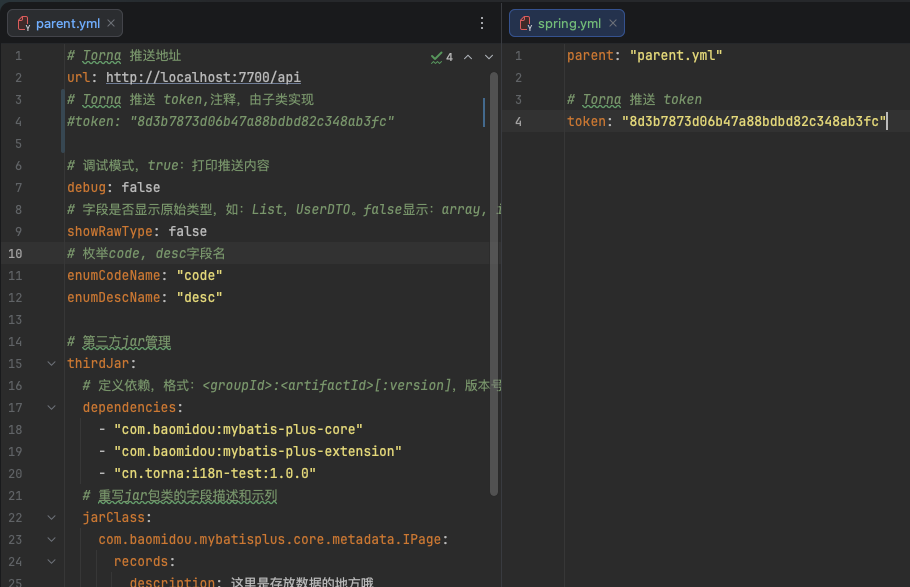910x587 pixels.
Task: Switch to the parent.yml tab
Action: tap(66, 24)
